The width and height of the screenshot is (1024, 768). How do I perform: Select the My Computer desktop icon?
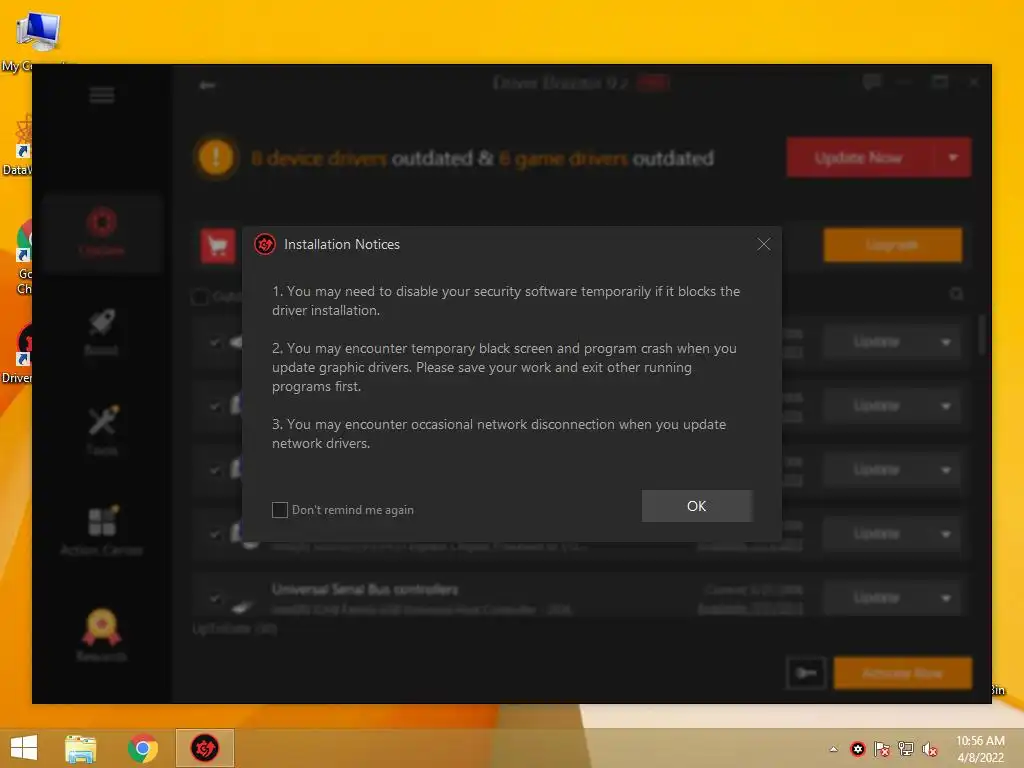coord(36,39)
